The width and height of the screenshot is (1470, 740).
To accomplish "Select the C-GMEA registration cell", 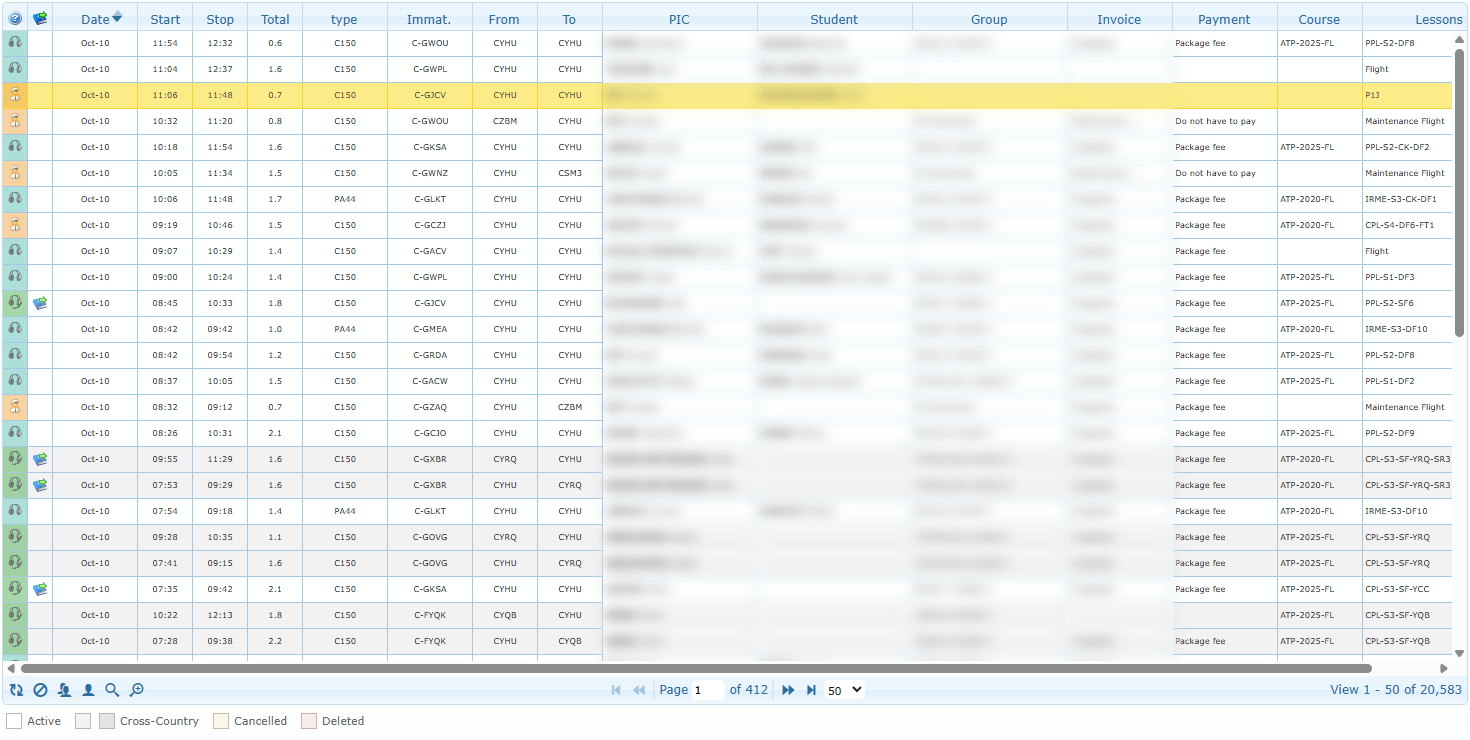I will tap(430, 329).
